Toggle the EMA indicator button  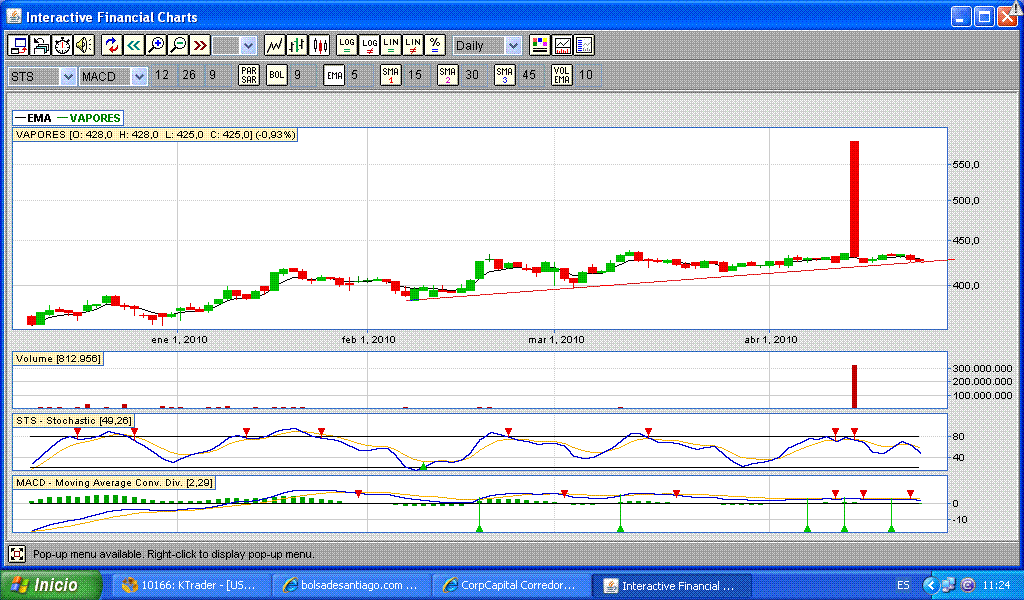pos(334,75)
